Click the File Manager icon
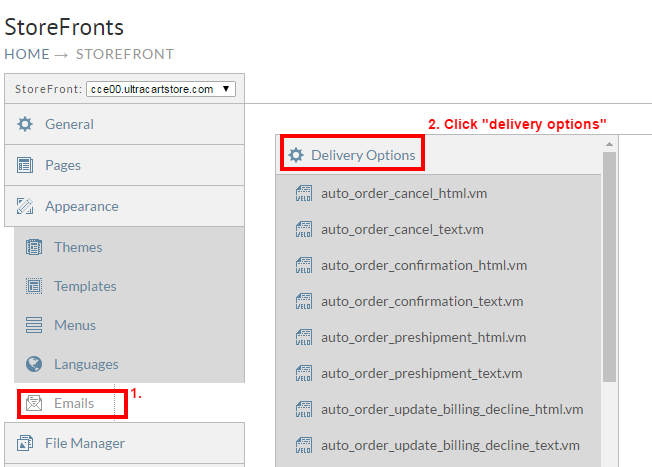The width and height of the screenshot is (652, 467). point(25,443)
